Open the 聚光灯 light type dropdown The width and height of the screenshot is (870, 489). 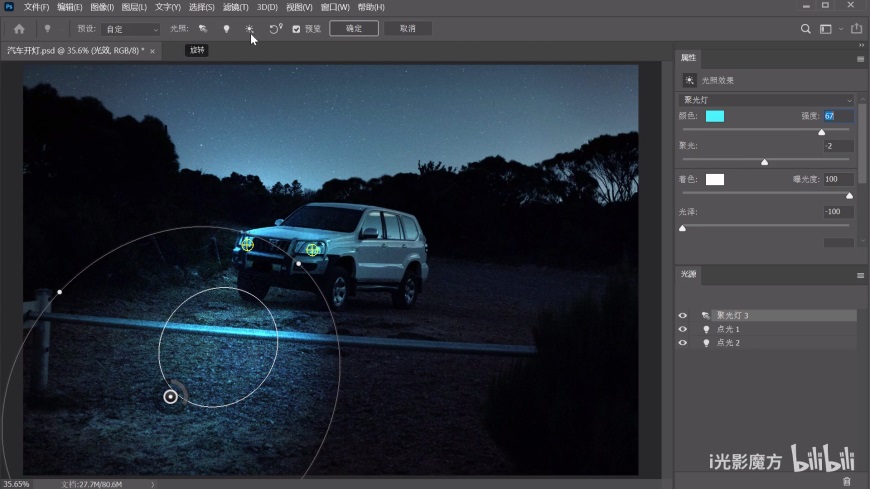point(766,100)
